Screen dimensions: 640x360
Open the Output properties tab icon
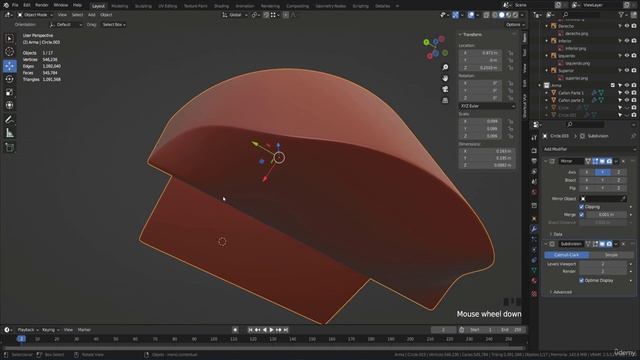(x=534, y=161)
